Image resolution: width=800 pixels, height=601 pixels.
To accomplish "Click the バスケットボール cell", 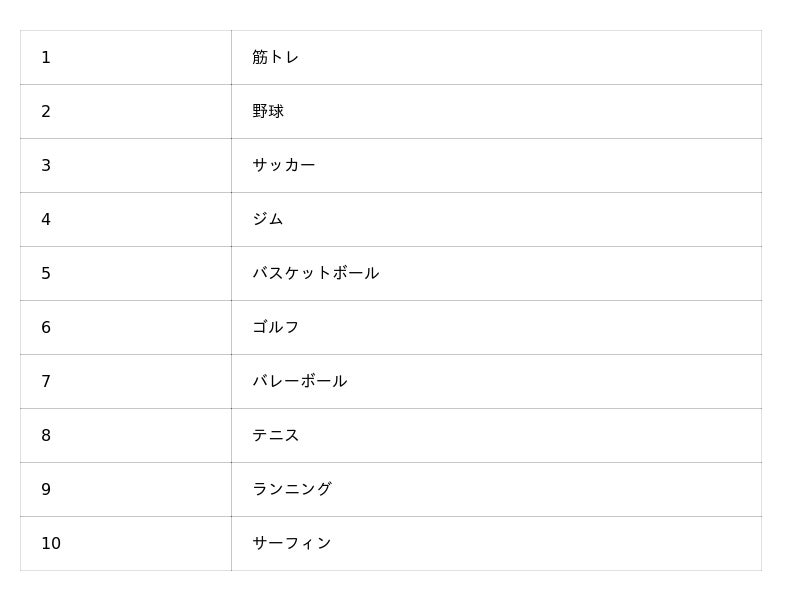I will pyautogui.click(x=316, y=274).
